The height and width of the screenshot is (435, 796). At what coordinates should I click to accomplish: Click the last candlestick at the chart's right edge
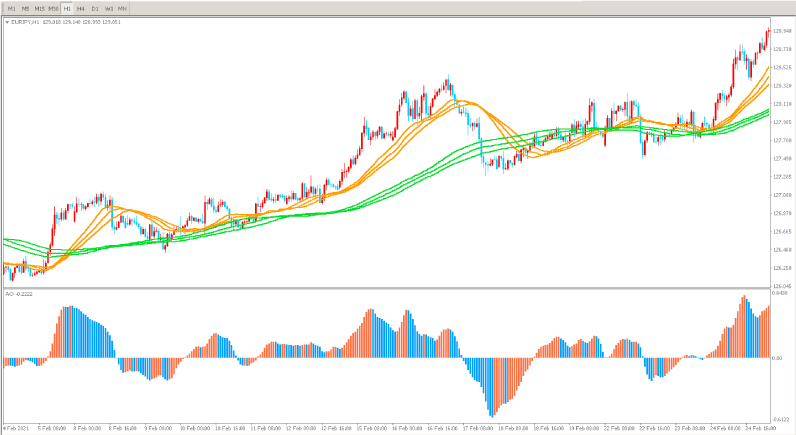pos(767,37)
